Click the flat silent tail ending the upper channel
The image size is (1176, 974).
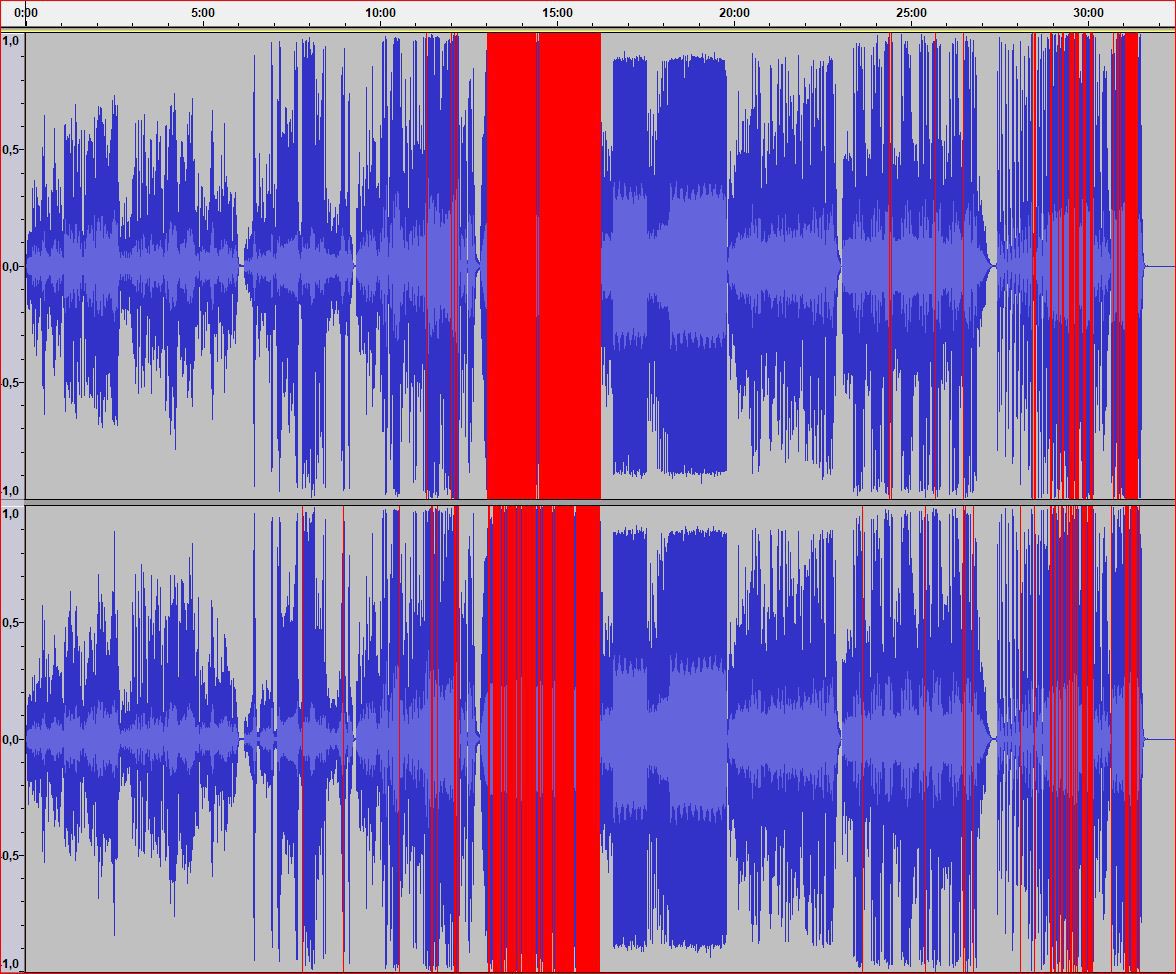click(1160, 266)
